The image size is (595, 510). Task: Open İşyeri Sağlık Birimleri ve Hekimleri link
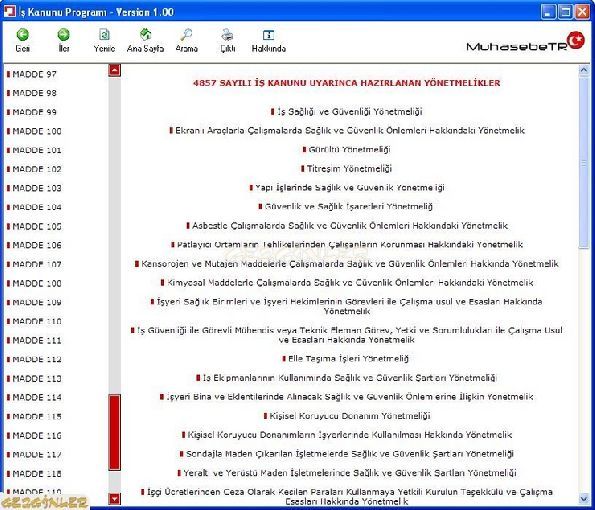[x=349, y=307]
